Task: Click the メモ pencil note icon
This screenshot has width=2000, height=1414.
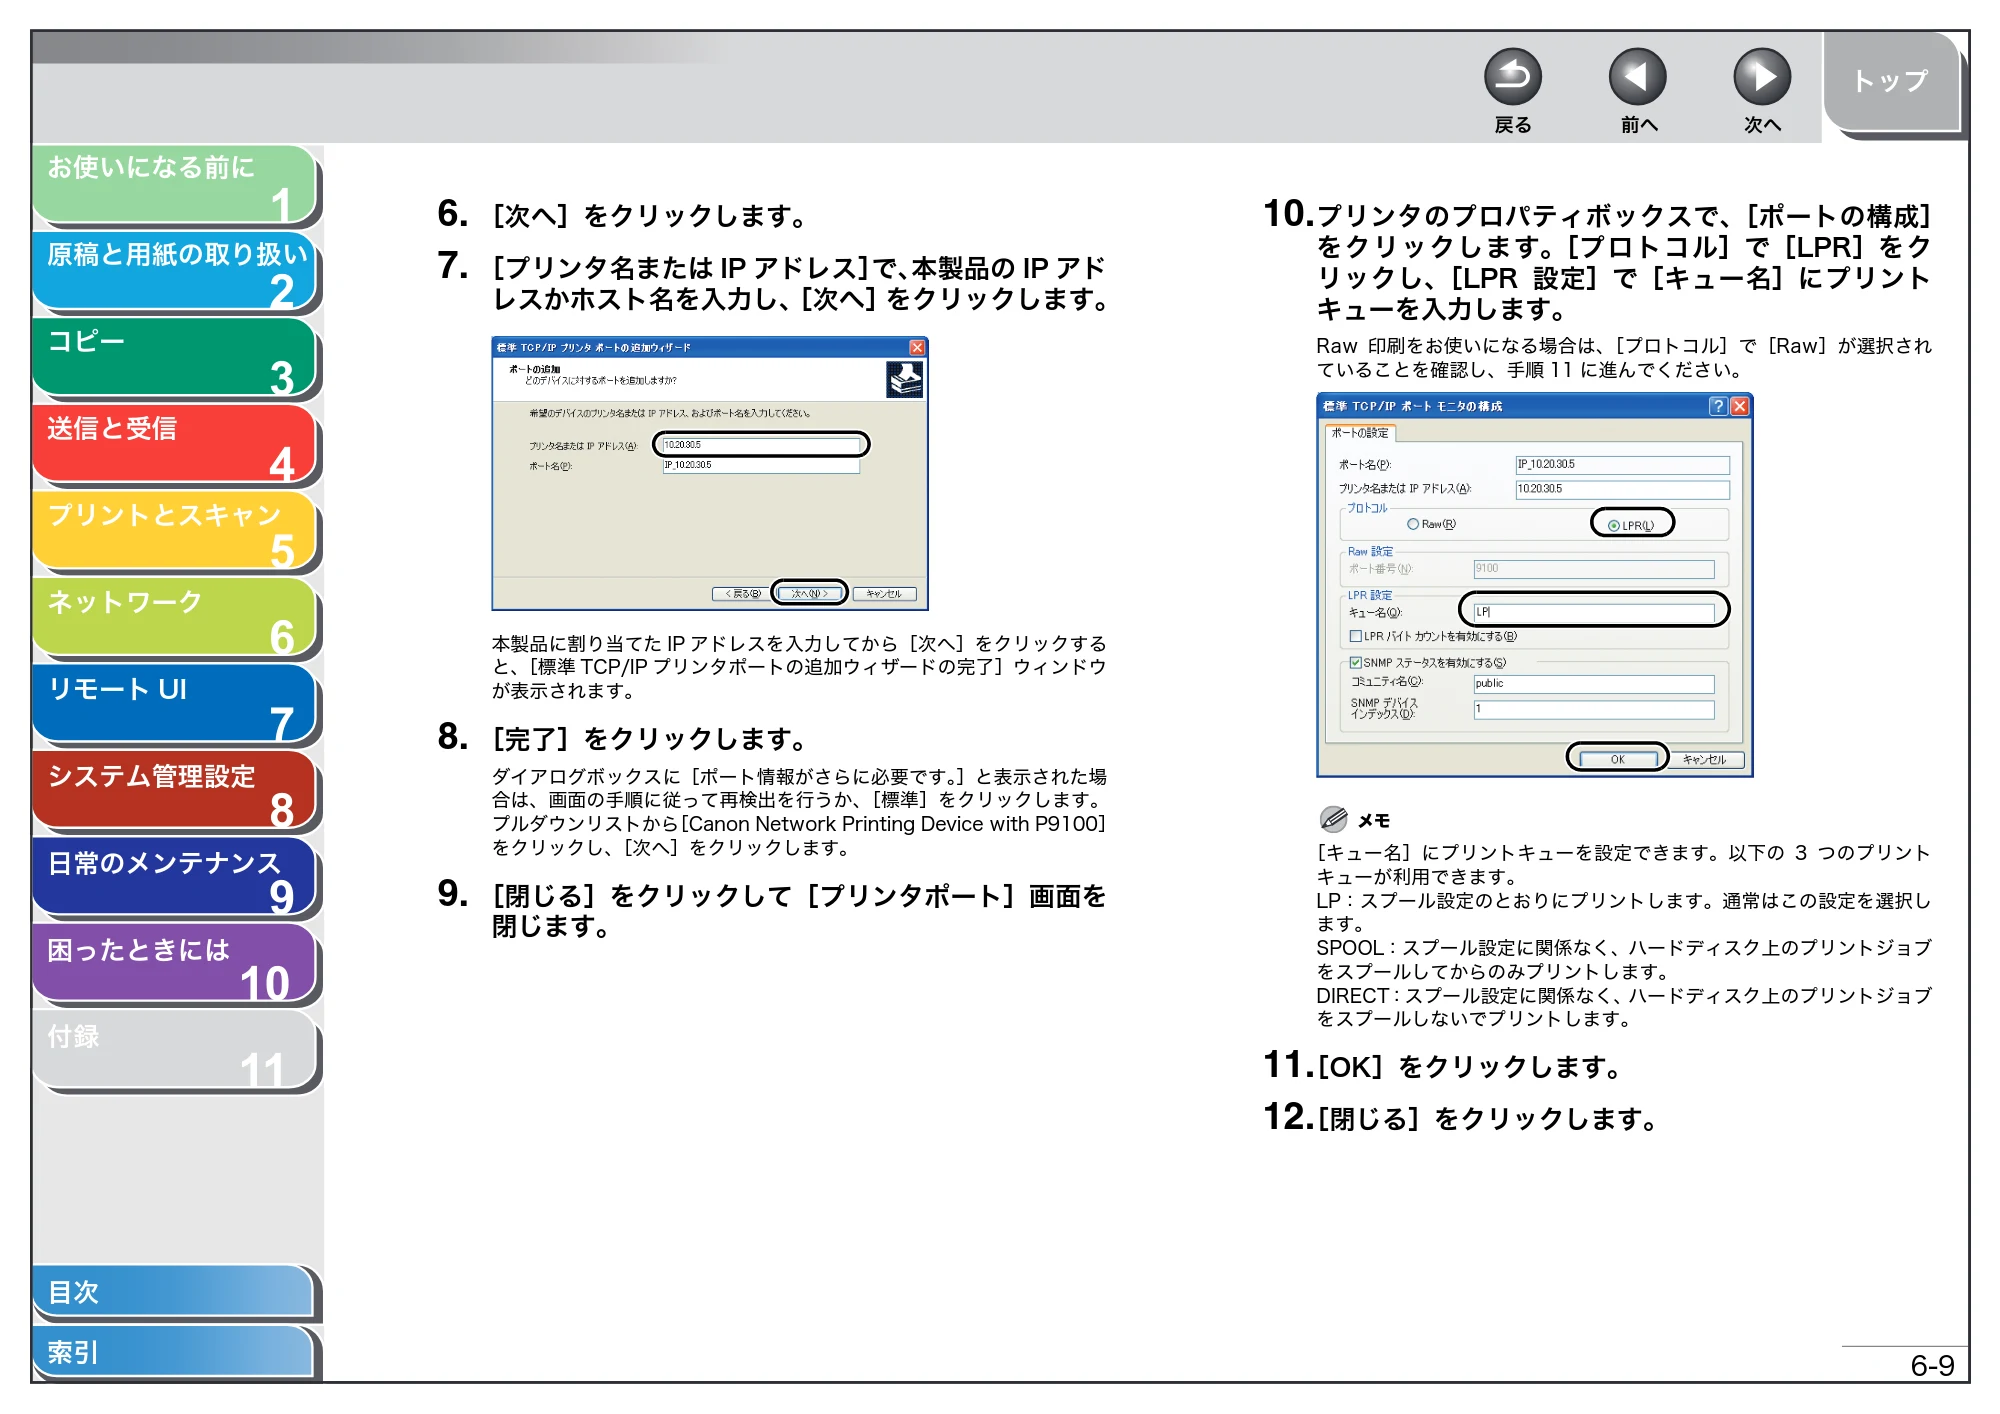Action: (x=1333, y=819)
